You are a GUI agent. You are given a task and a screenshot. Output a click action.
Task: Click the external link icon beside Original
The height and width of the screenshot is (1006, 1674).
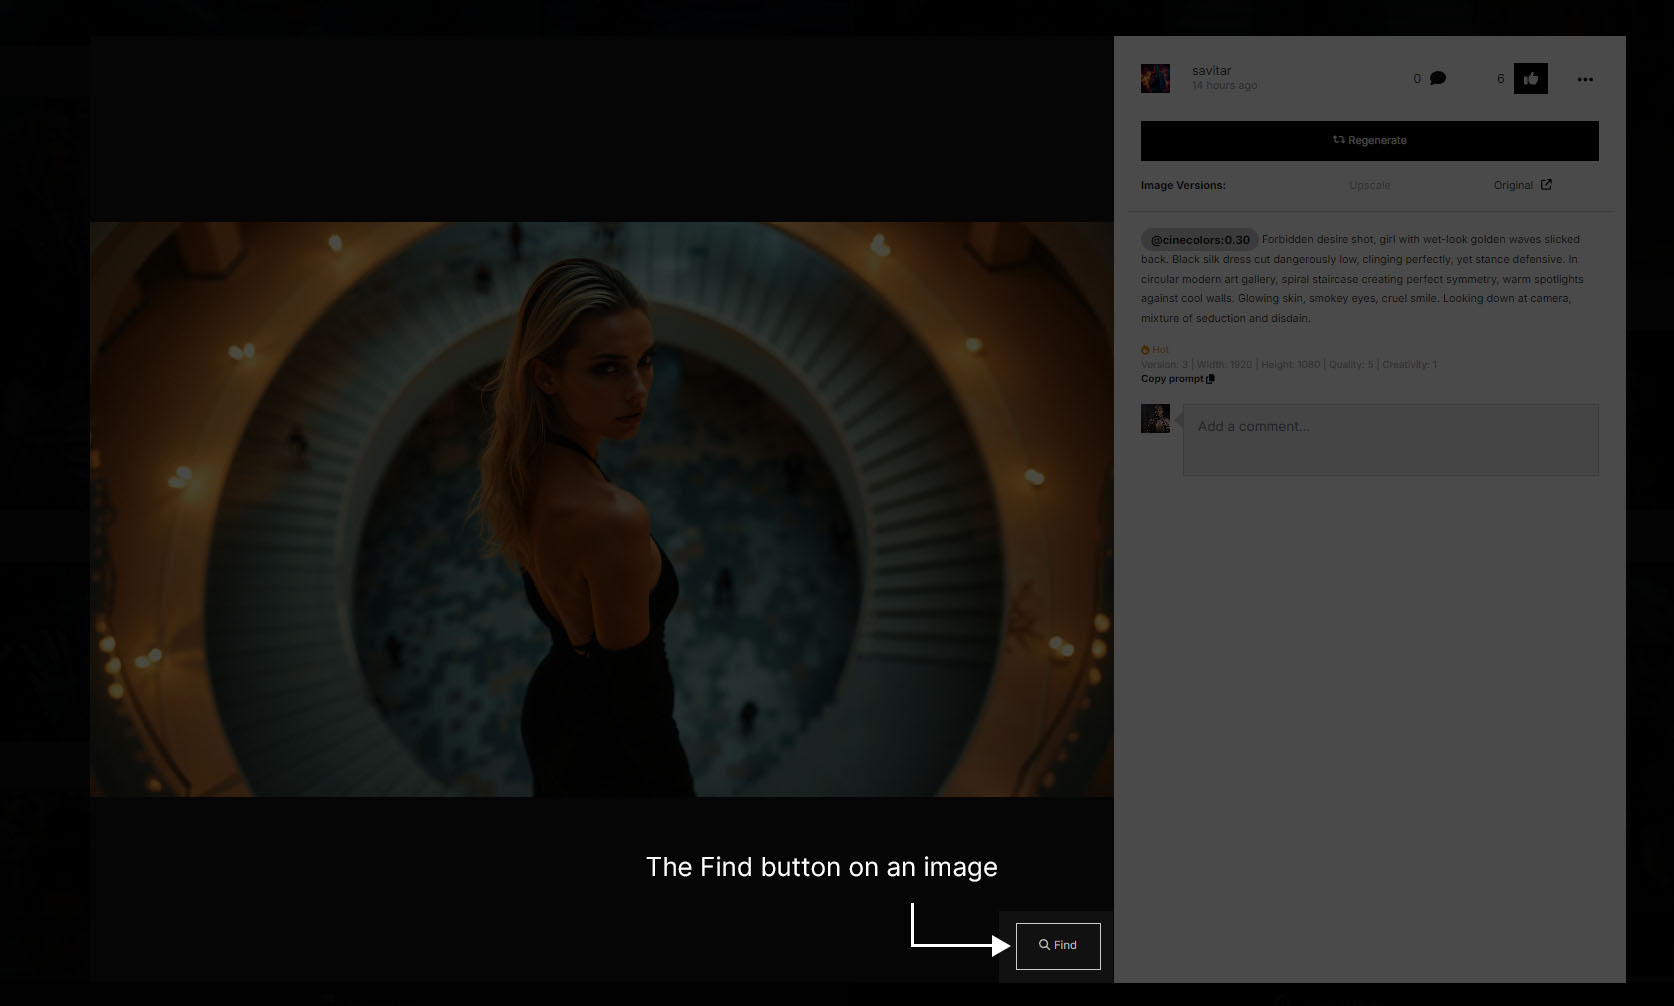point(1546,184)
